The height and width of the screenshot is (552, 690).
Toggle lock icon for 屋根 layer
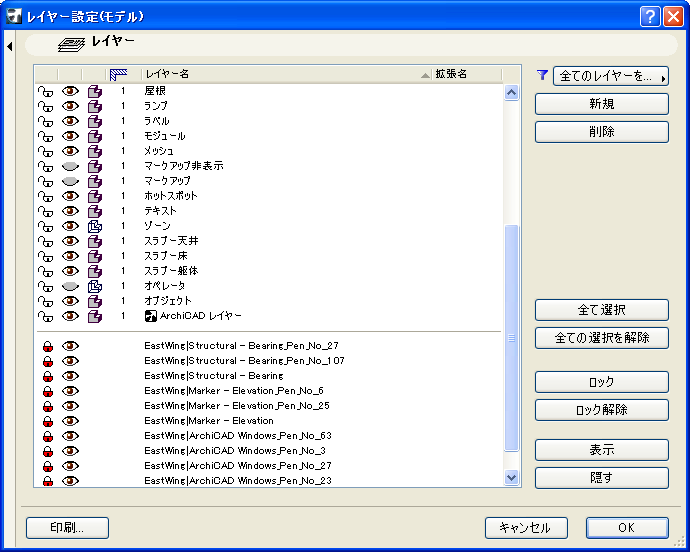(x=45, y=91)
